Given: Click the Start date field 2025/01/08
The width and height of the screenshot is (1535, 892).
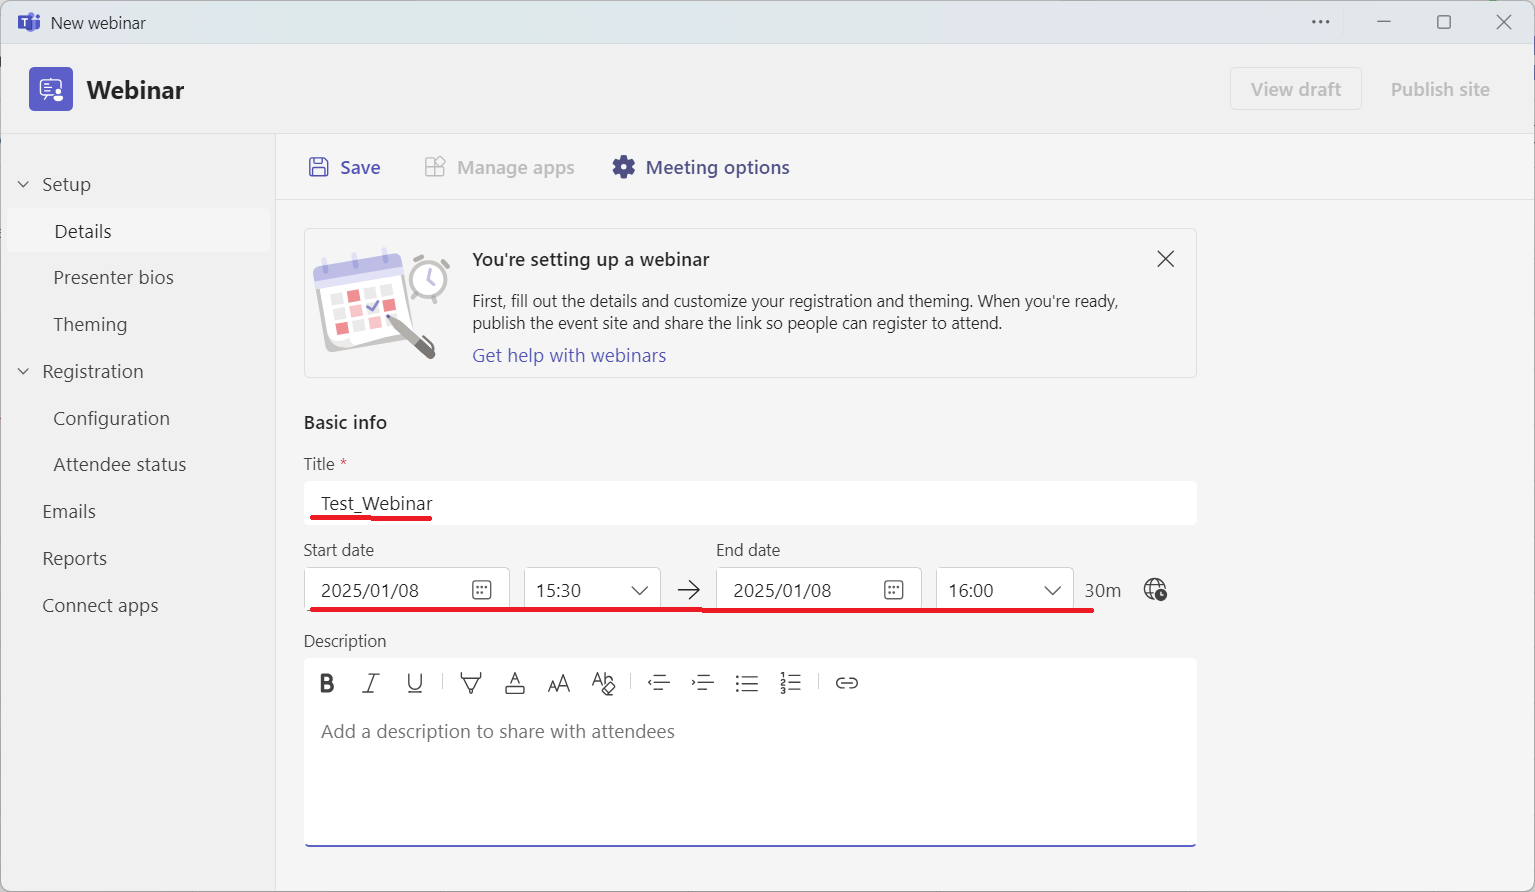Looking at the screenshot, I should [x=407, y=590].
